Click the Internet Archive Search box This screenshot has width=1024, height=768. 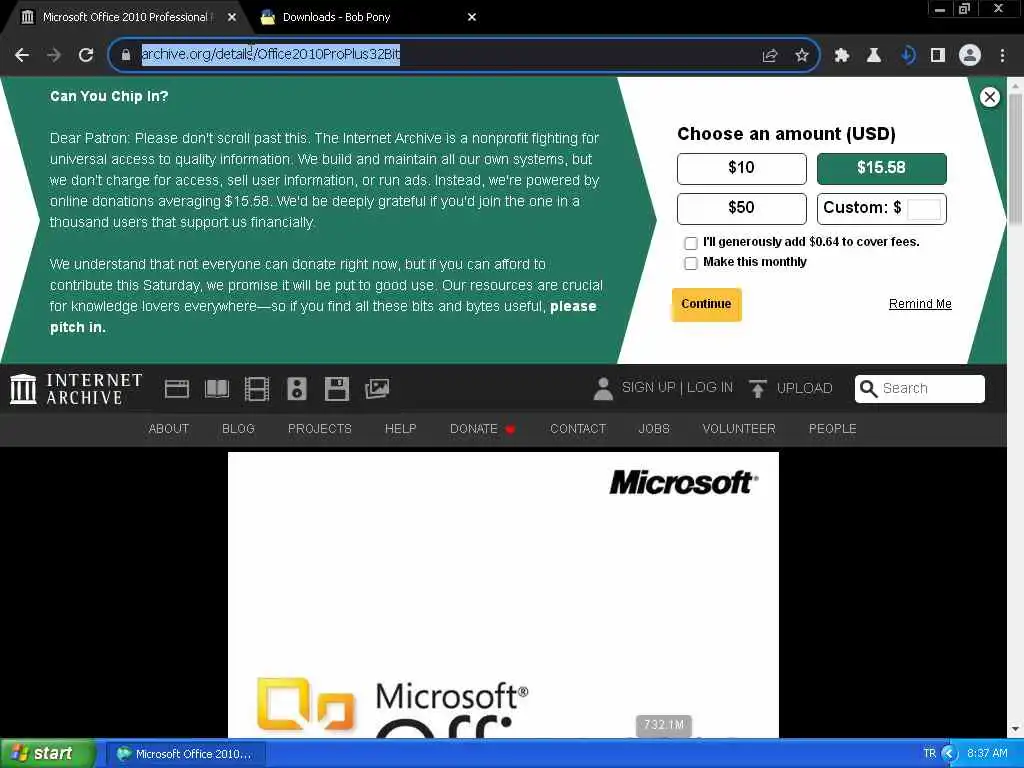(x=919, y=389)
